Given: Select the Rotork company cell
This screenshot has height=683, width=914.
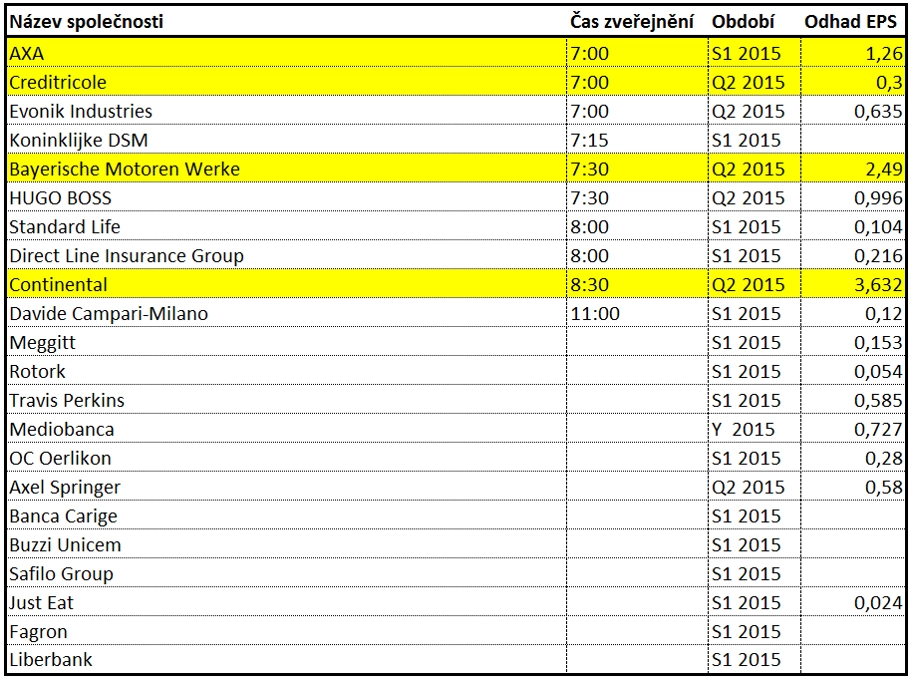Looking at the screenshot, I should point(287,371).
